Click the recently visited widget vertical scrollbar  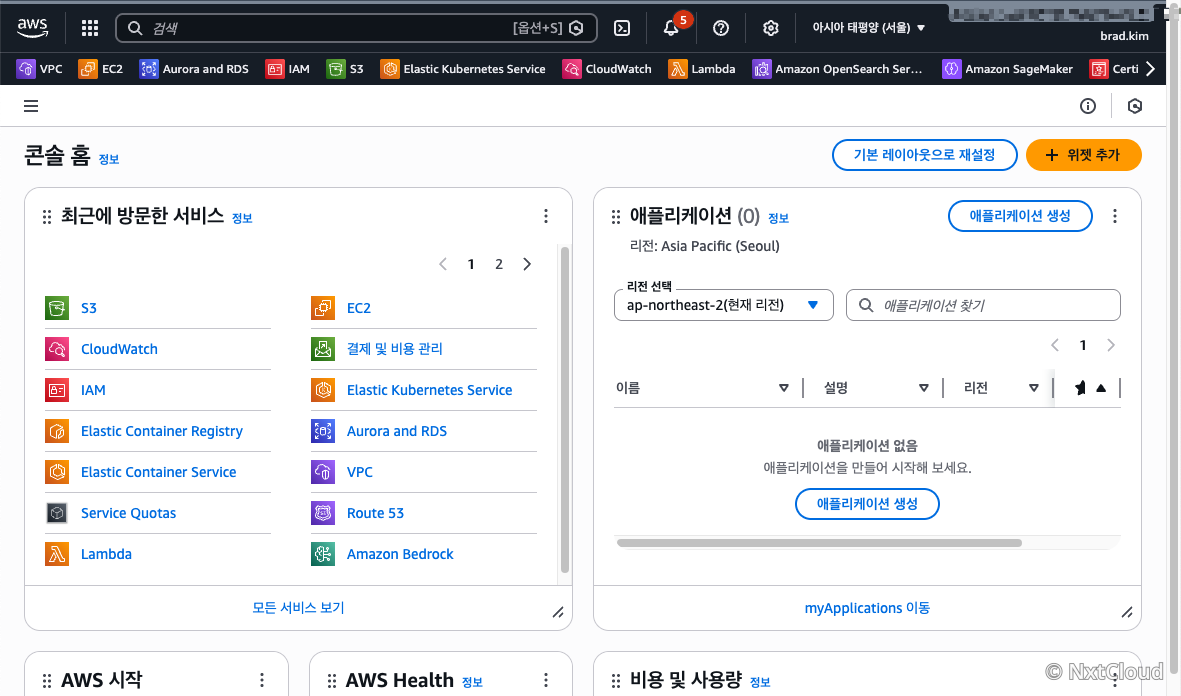pos(565,411)
